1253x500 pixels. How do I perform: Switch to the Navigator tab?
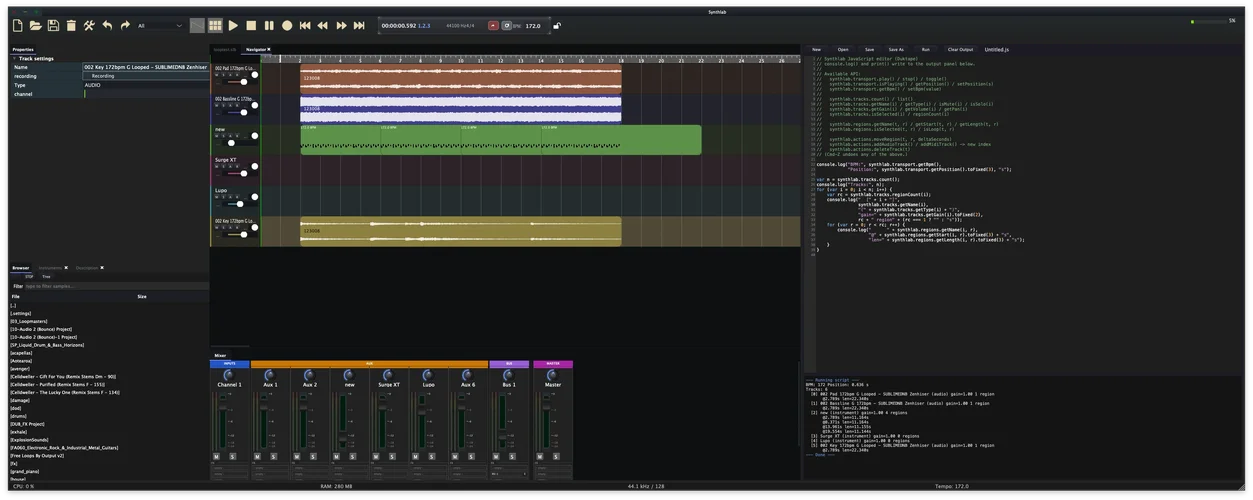point(256,49)
